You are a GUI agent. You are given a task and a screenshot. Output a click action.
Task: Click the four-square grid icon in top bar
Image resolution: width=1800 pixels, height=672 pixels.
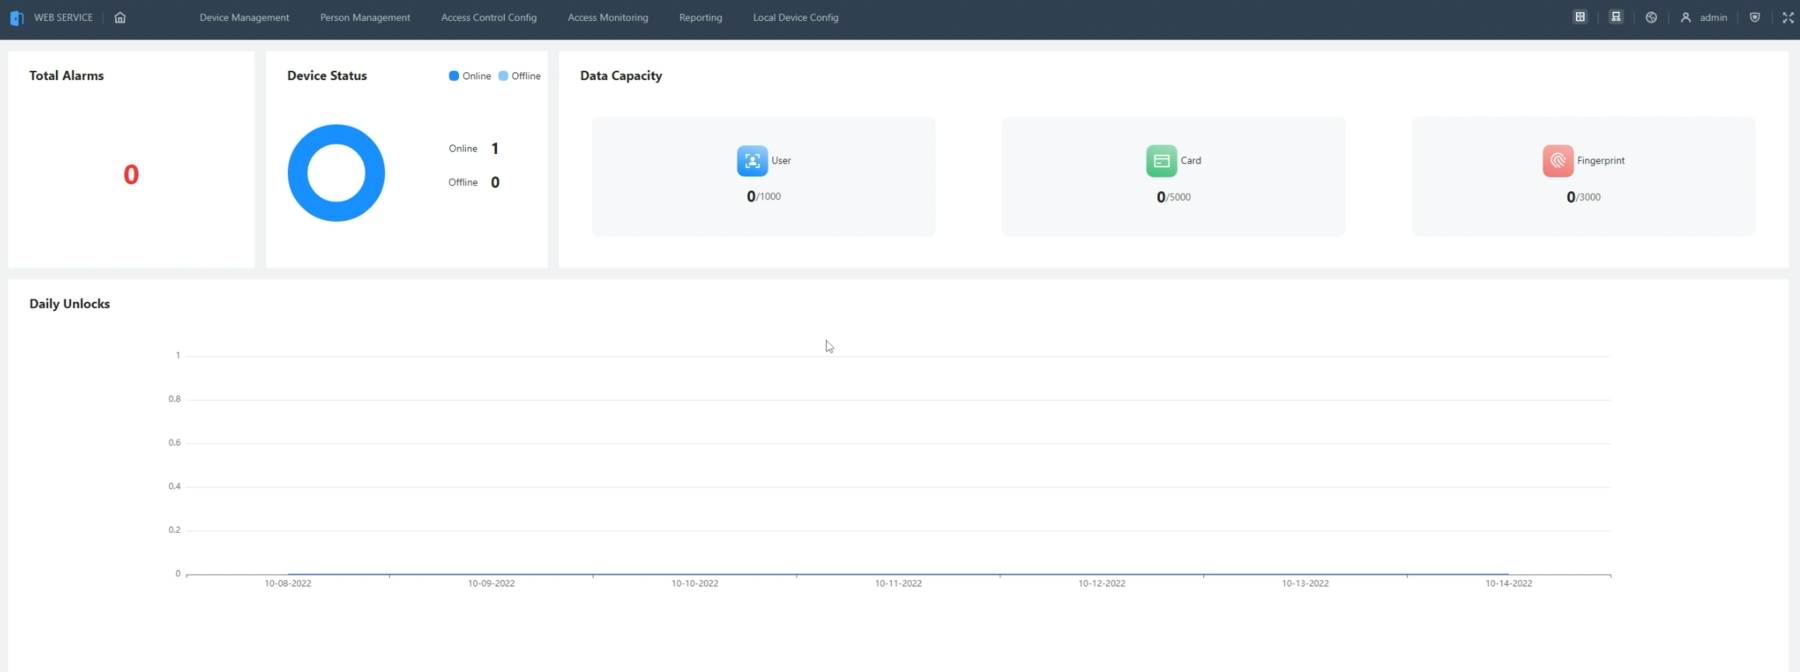coord(1580,17)
